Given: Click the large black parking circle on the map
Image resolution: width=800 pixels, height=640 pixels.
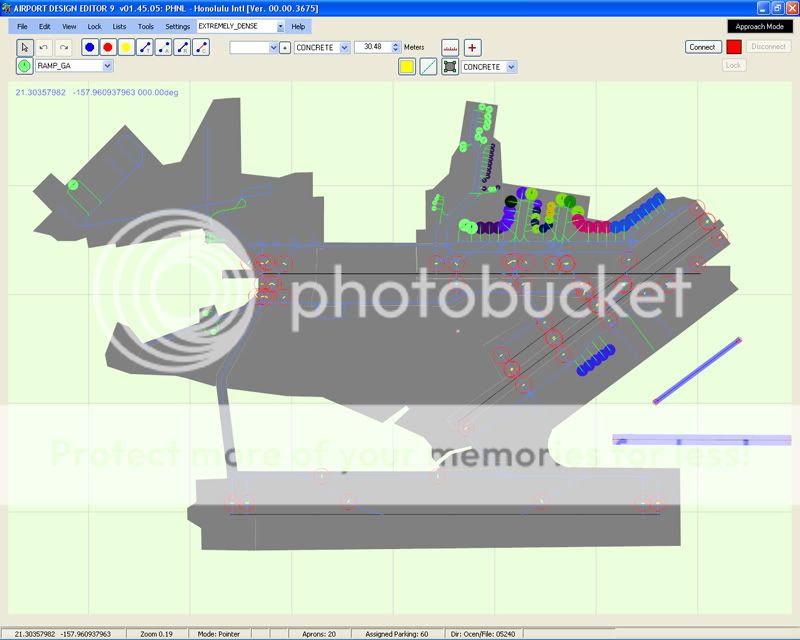Looking at the screenshot, I should pos(511,202).
